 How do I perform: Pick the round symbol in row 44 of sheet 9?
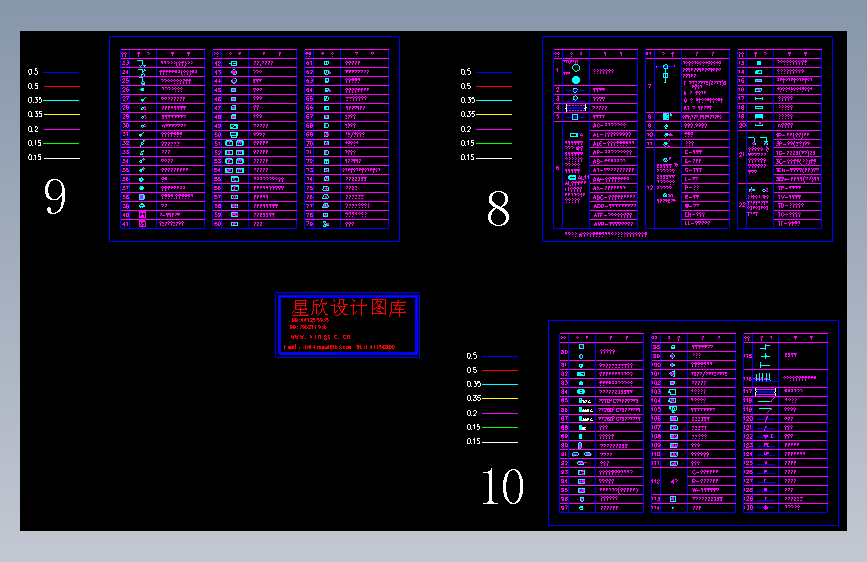pos(234,81)
